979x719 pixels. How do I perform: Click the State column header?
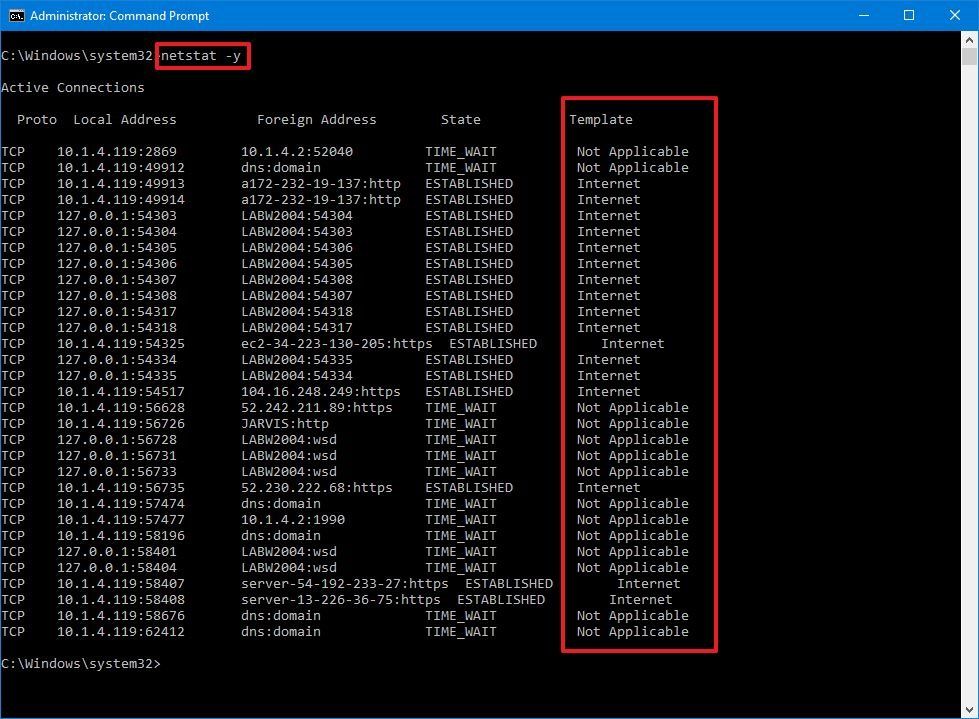tap(460, 119)
